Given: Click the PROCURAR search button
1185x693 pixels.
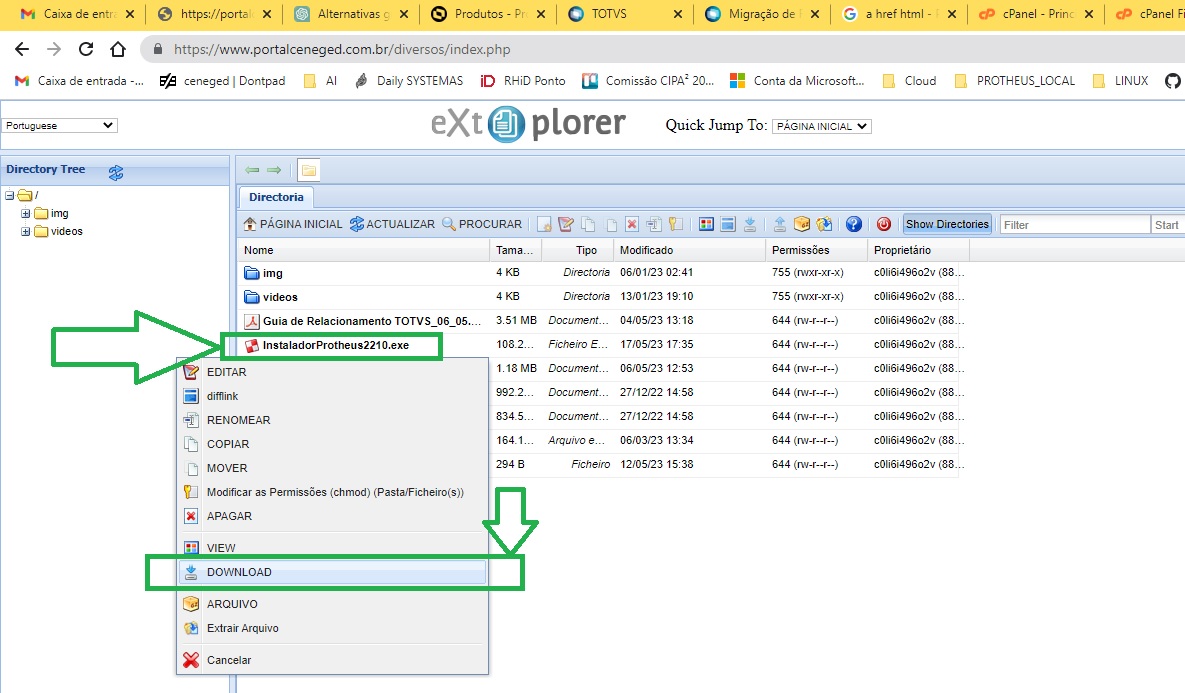Looking at the screenshot, I should coord(482,224).
